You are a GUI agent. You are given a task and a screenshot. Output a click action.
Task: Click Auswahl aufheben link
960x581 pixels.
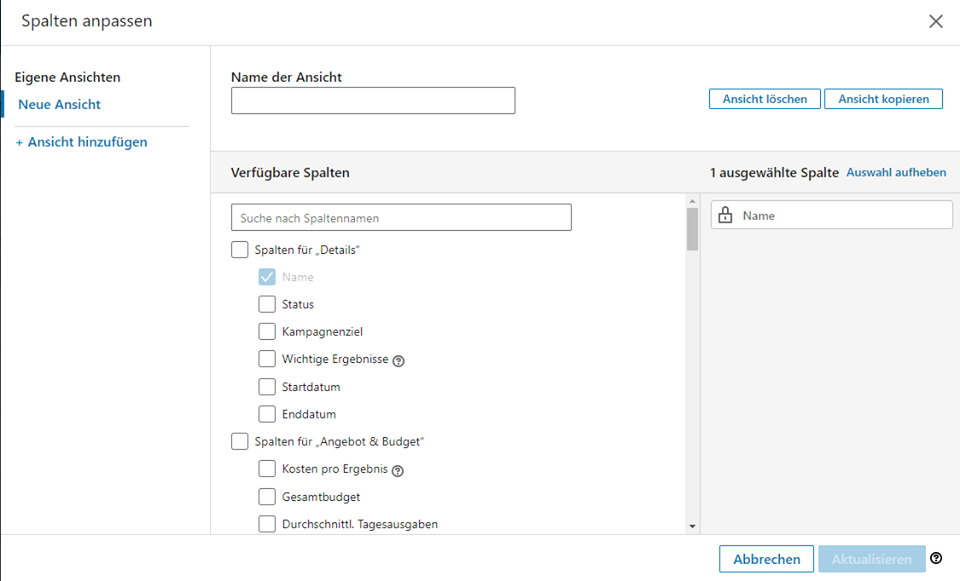point(896,173)
